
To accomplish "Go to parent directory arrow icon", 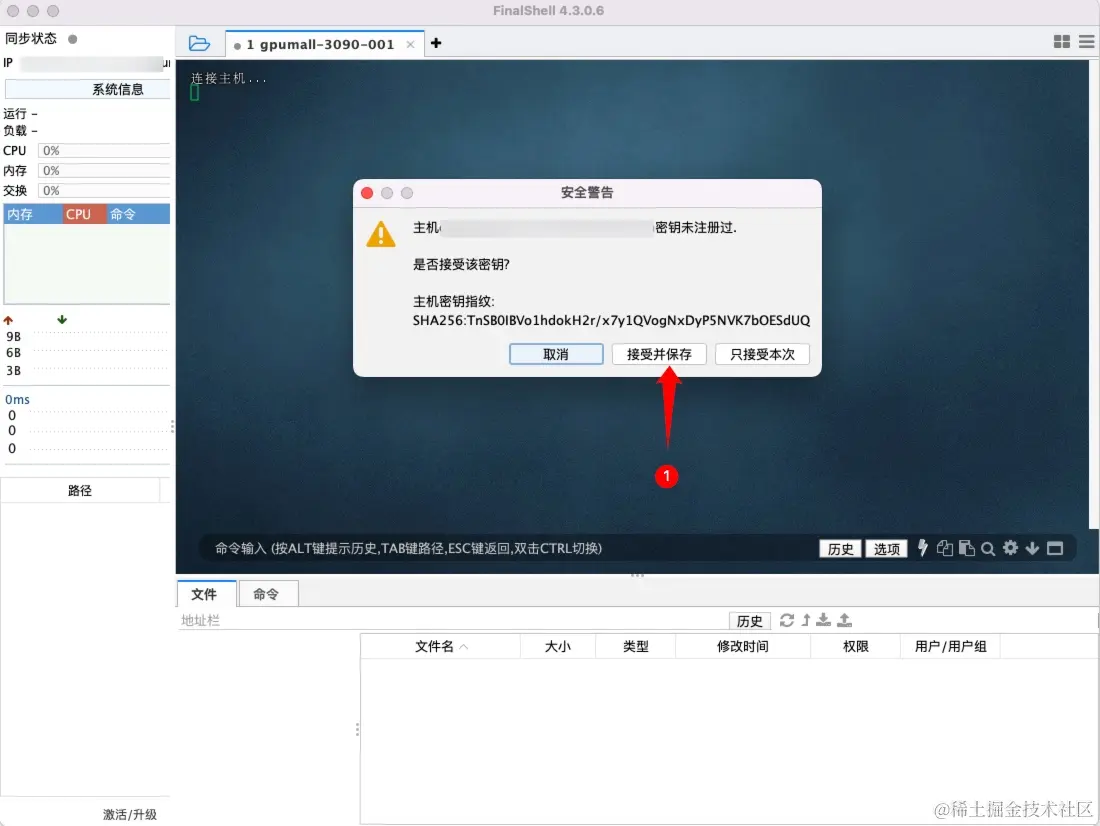I will (806, 620).
